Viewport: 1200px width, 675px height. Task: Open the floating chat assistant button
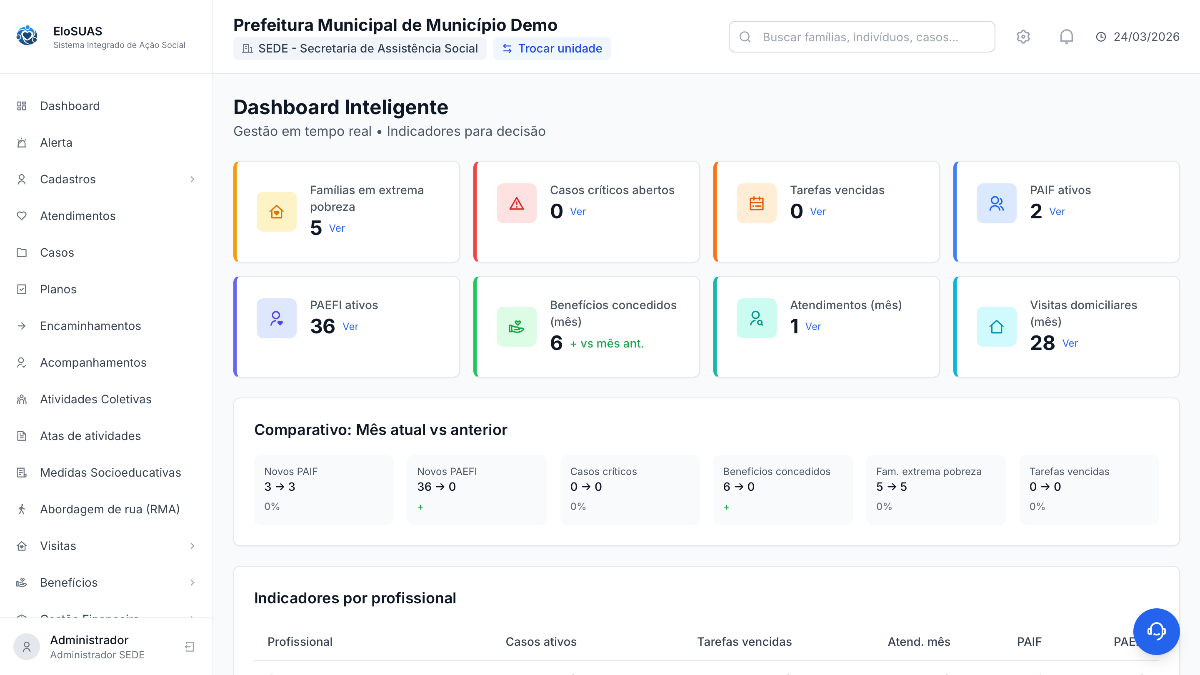1157,631
